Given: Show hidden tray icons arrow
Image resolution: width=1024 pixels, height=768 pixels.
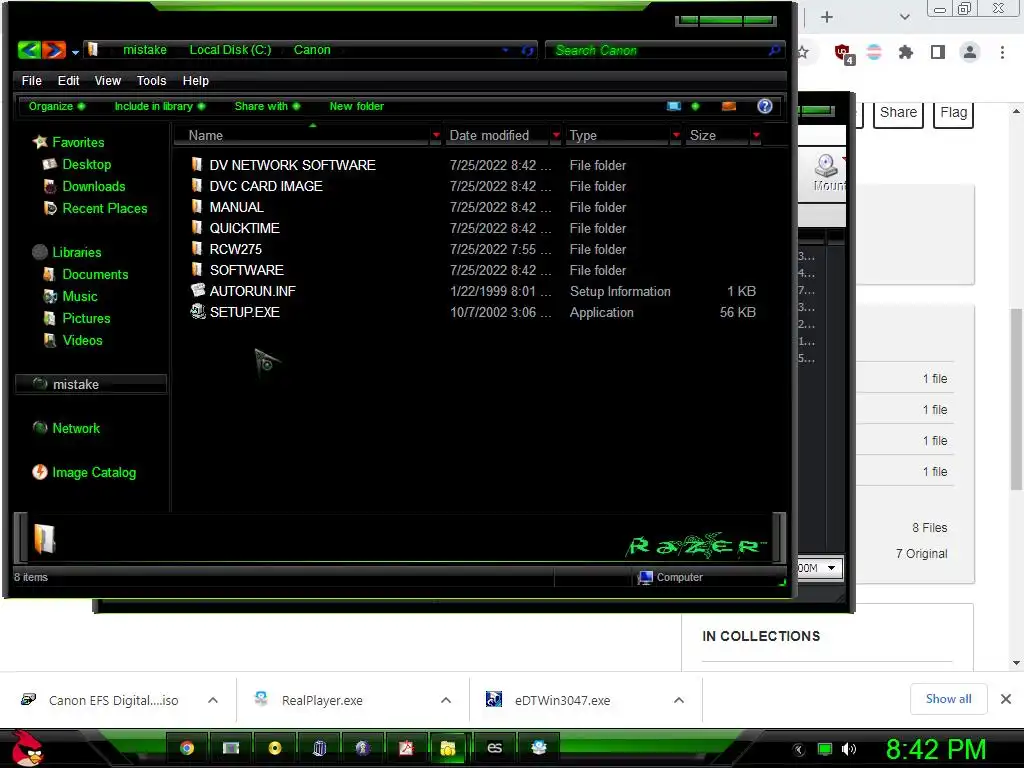Looking at the screenshot, I should click(x=799, y=749).
